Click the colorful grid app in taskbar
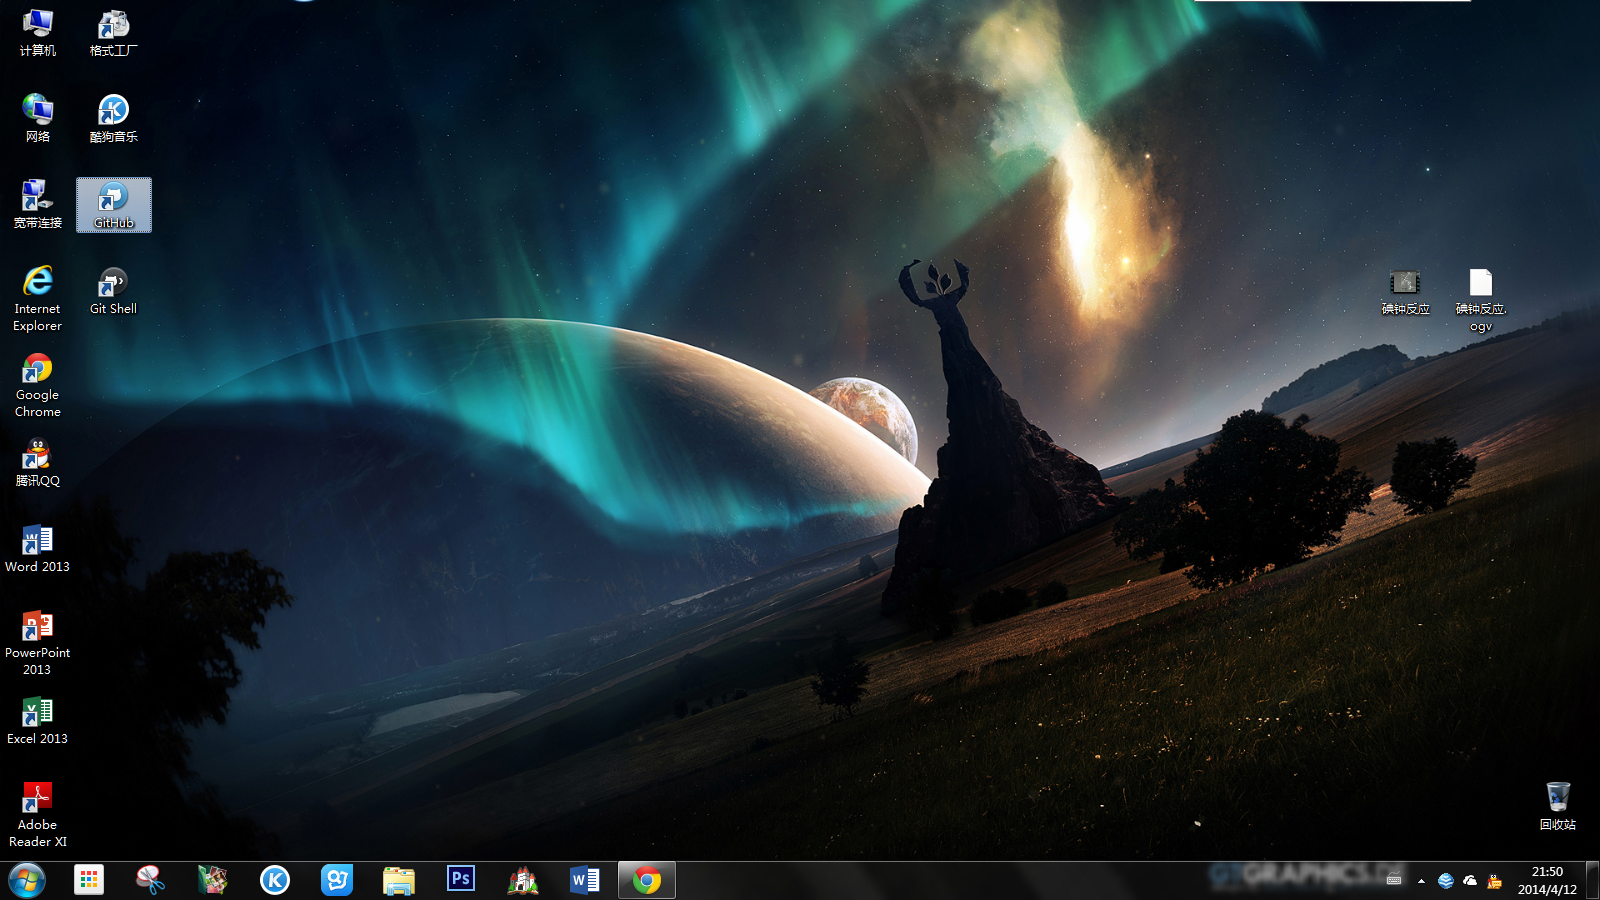 tap(89, 880)
